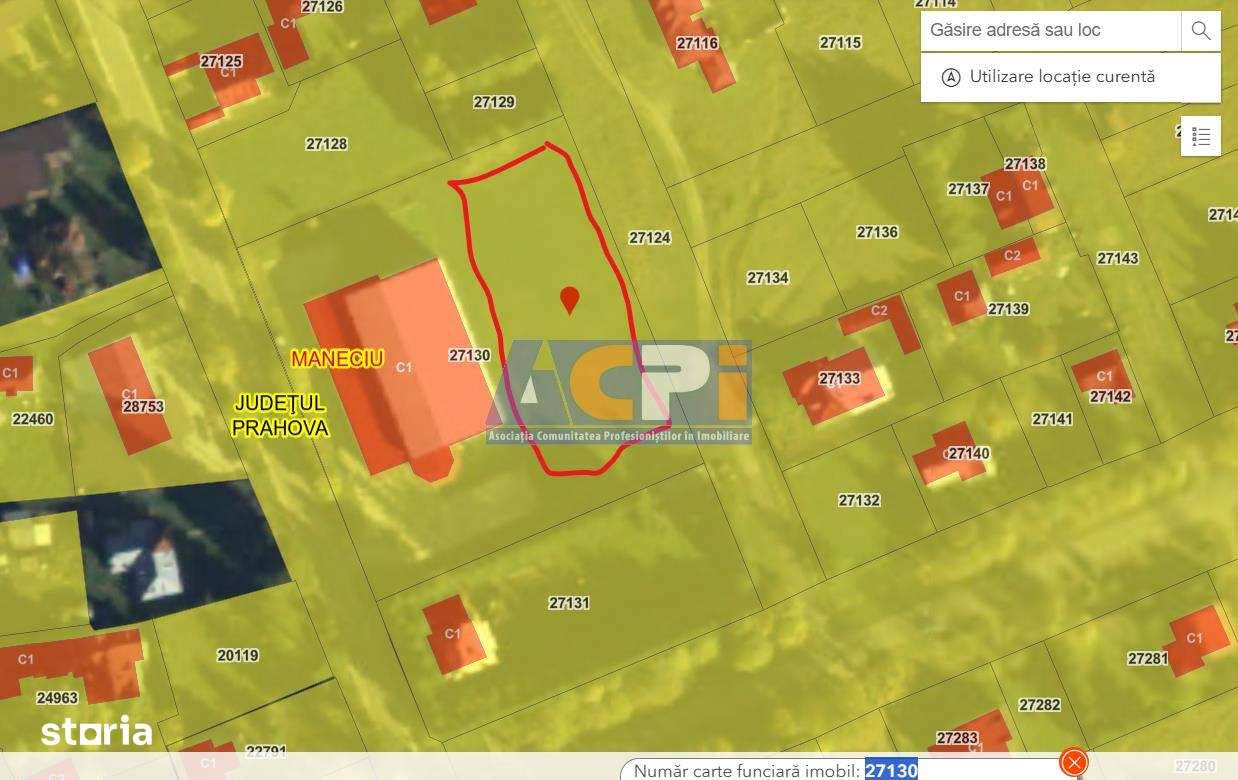Select parcel 27116 on the map
Screen dimensions: 1238x780
[x=697, y=43]
